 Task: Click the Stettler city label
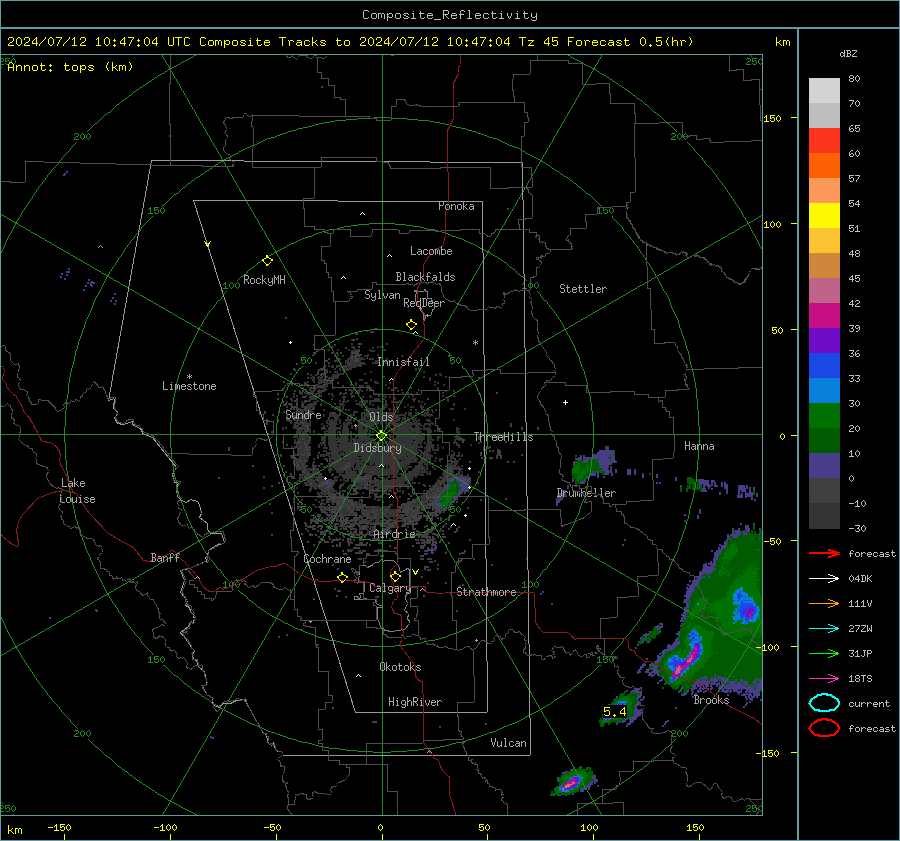tap(583, 289)
